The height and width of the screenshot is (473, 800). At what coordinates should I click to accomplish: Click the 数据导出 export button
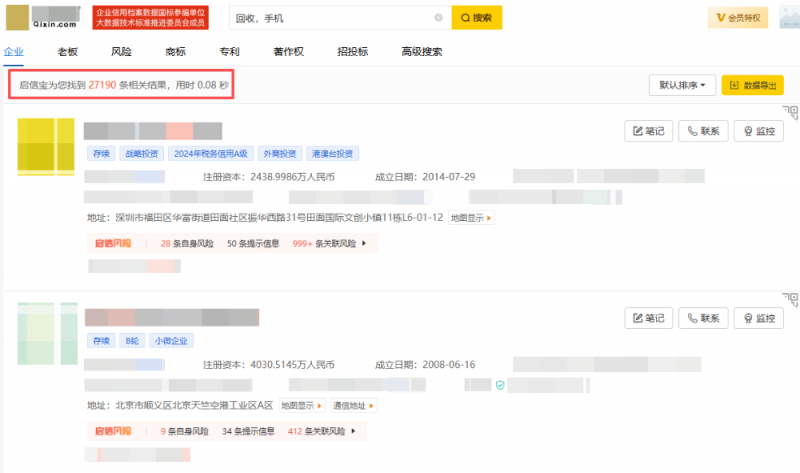(x=752, y=85)
